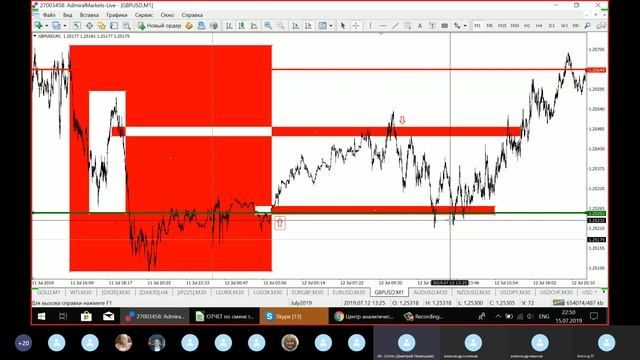Open the MetaEditor yellow diamond icon
Viewport: 640px width, 360px height.
coord(189,26)
